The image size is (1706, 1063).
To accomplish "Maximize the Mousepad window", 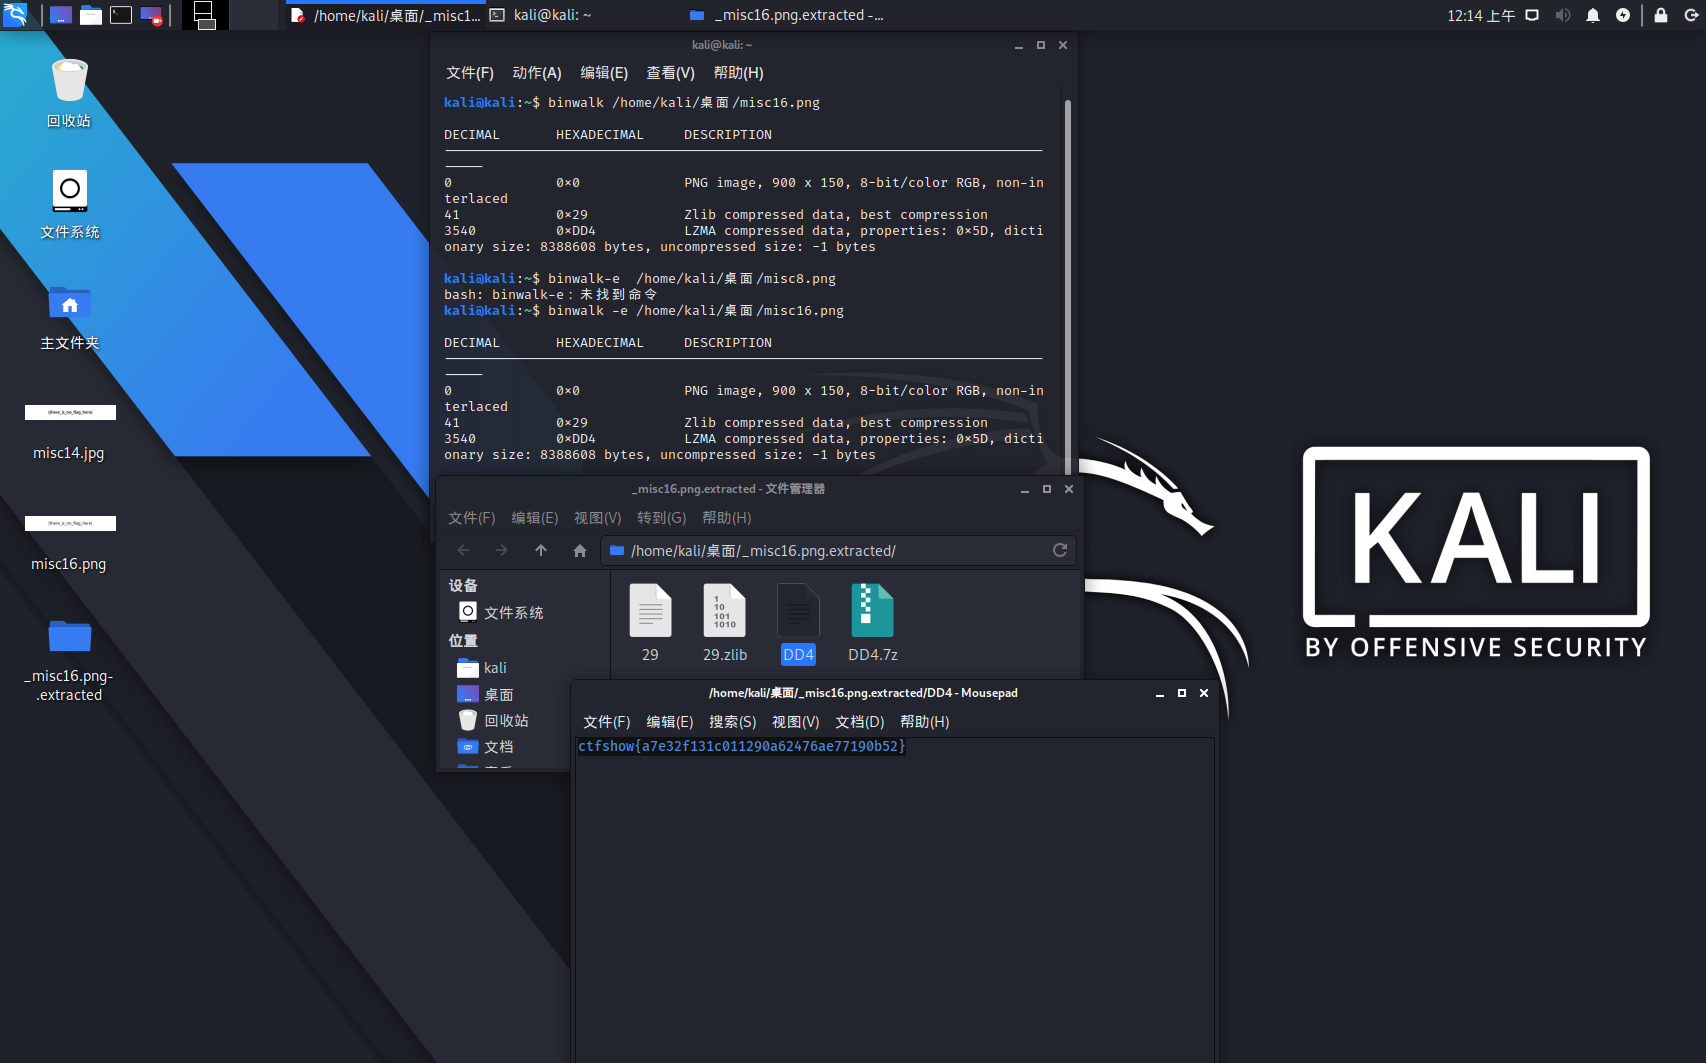I will [x=1182, y=693].
